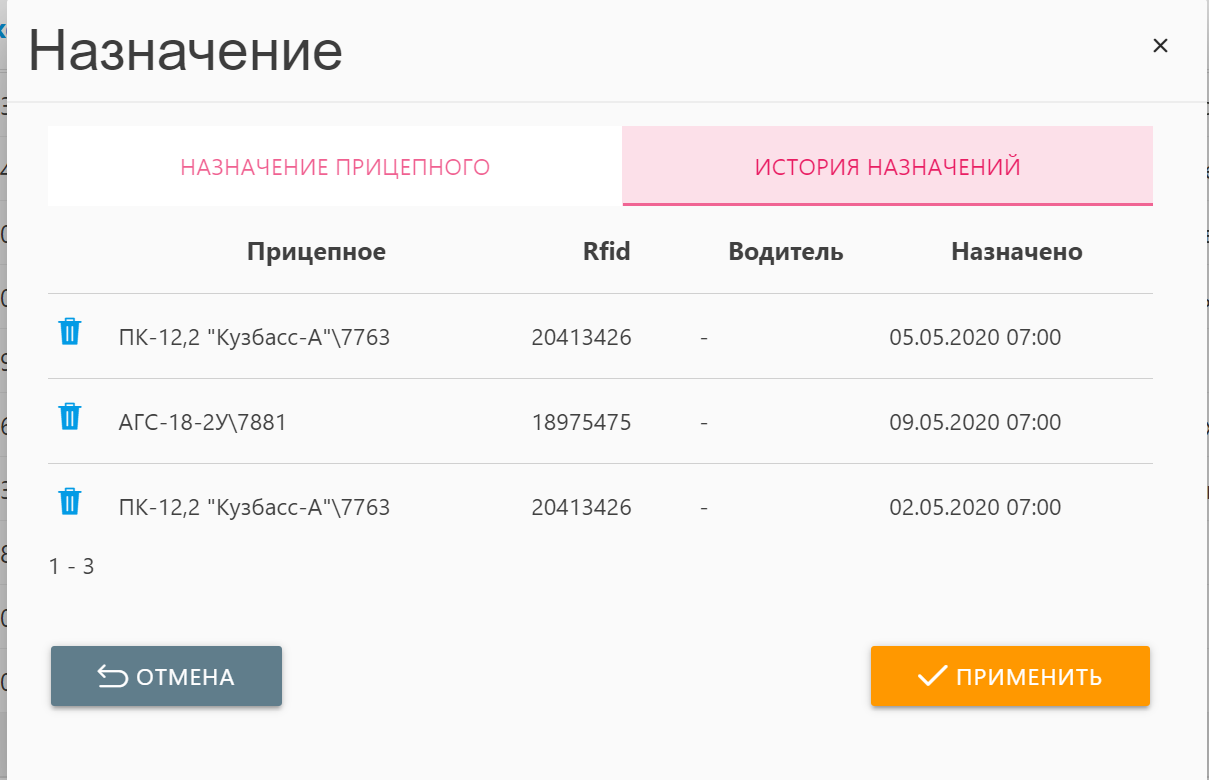Delete the 05.05.2020 ПК-12,2 assignment via trash icon
The height and width of the screenshot is (780, 1209).
point(69,332)
